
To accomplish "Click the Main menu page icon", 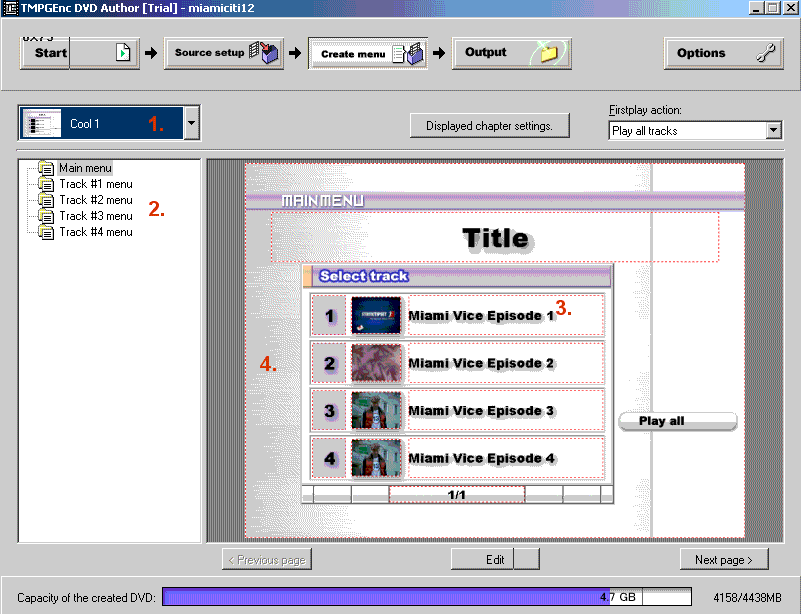I will pyautogui.click(x=46, y=168).
